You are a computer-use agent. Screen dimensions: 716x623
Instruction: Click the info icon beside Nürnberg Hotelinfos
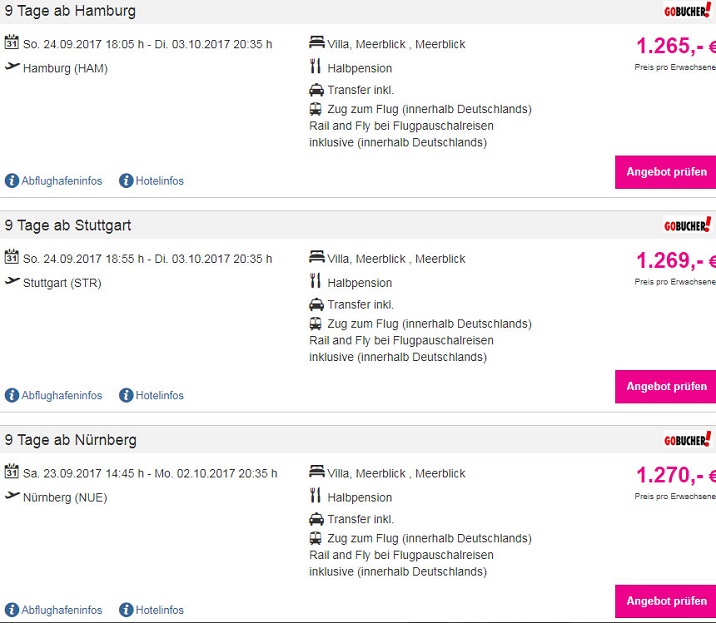tap(126, 610)
